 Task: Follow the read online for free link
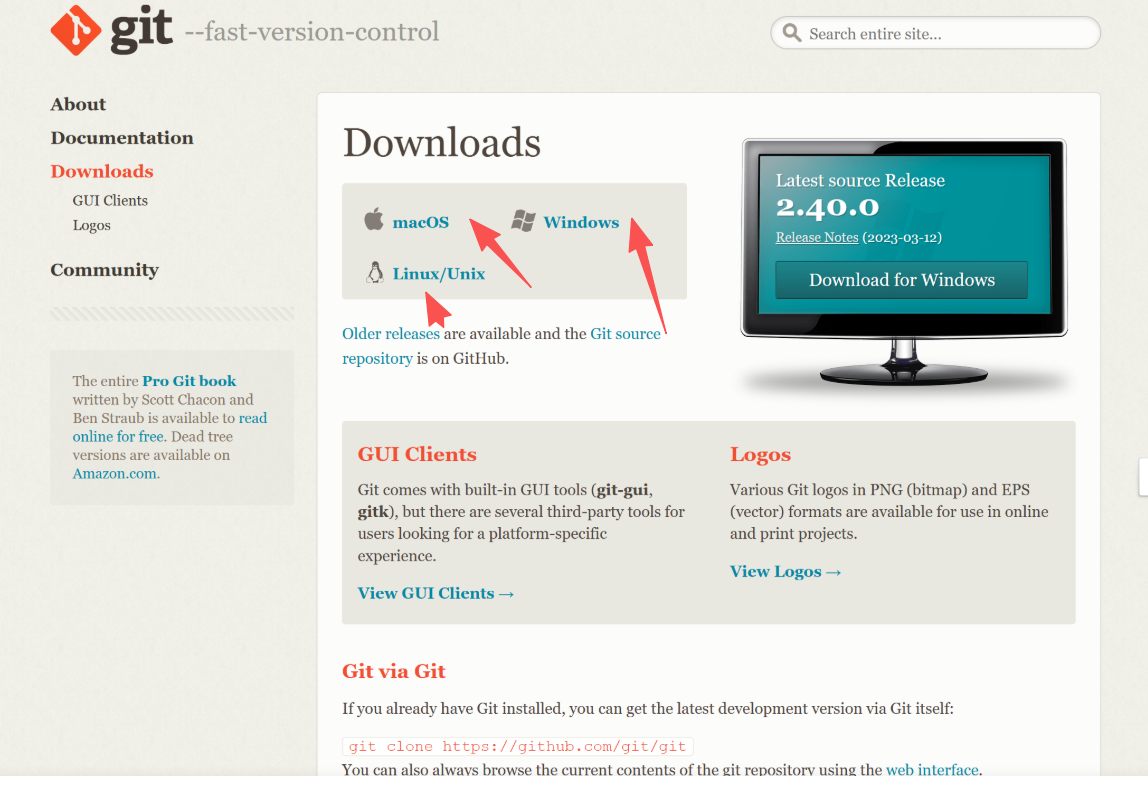click(x=170, y=427)
